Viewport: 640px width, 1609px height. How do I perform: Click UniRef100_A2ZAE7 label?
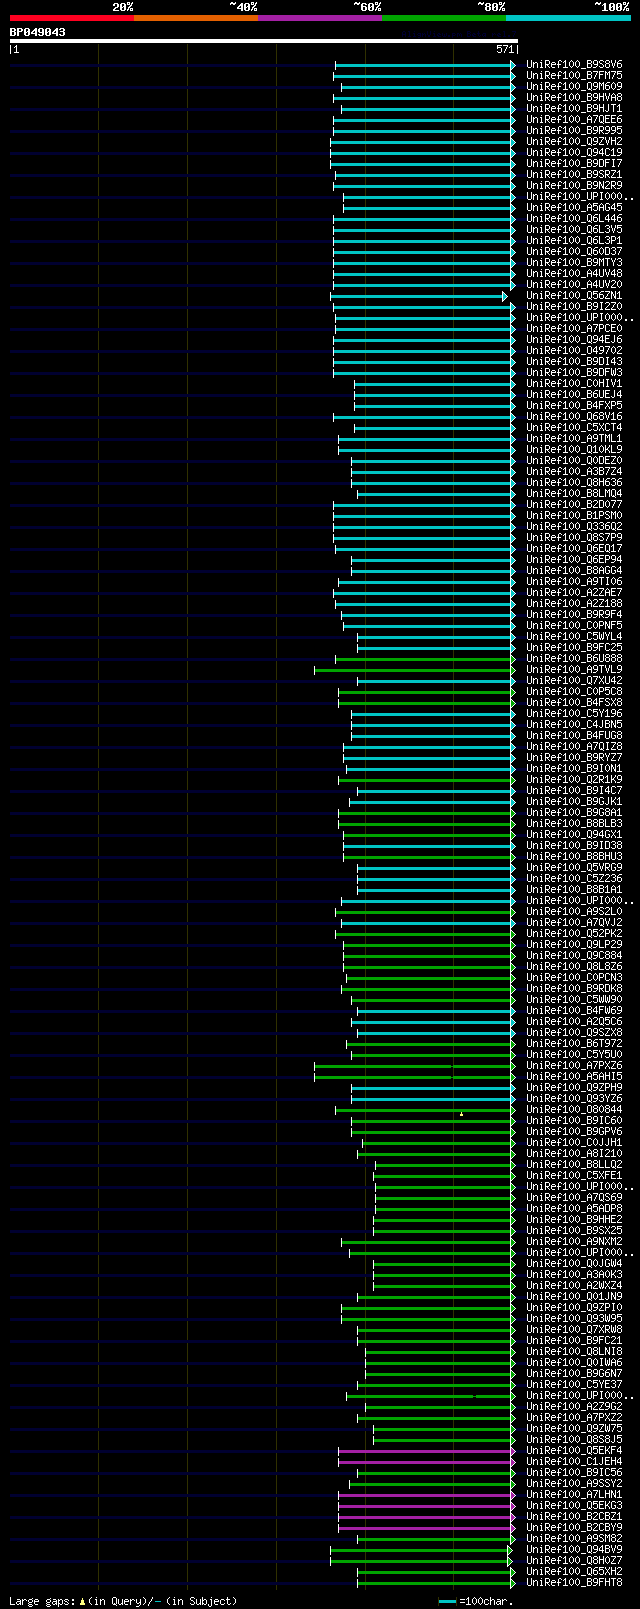tap(574, 592)
